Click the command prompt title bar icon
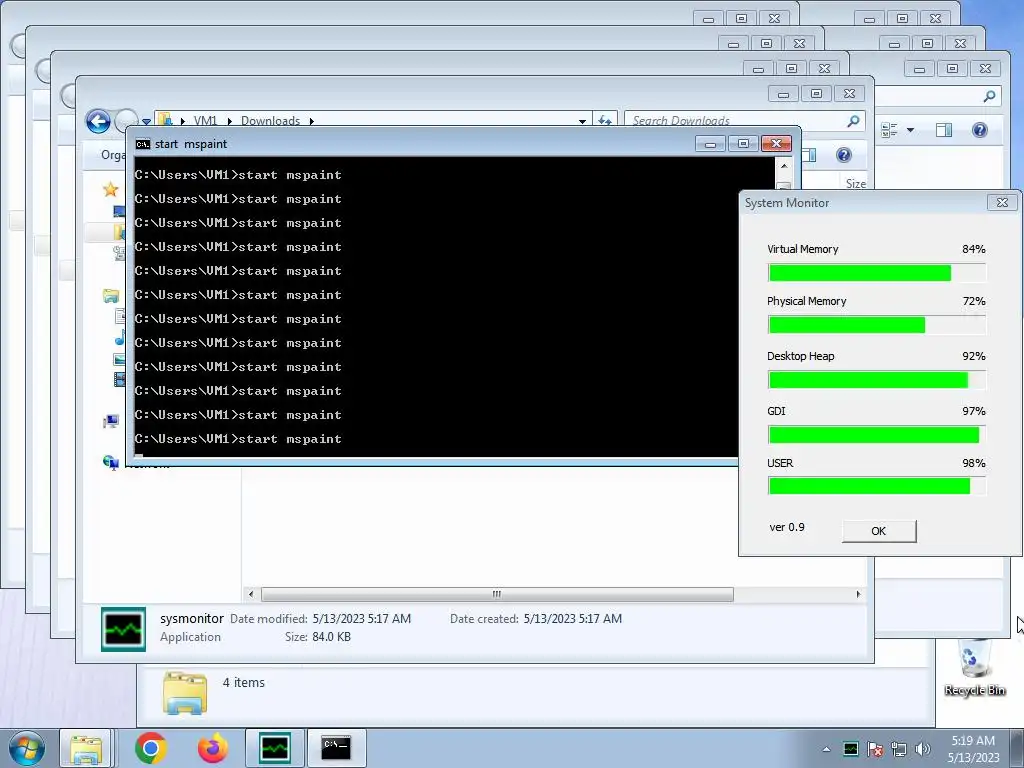 (142, 144)
